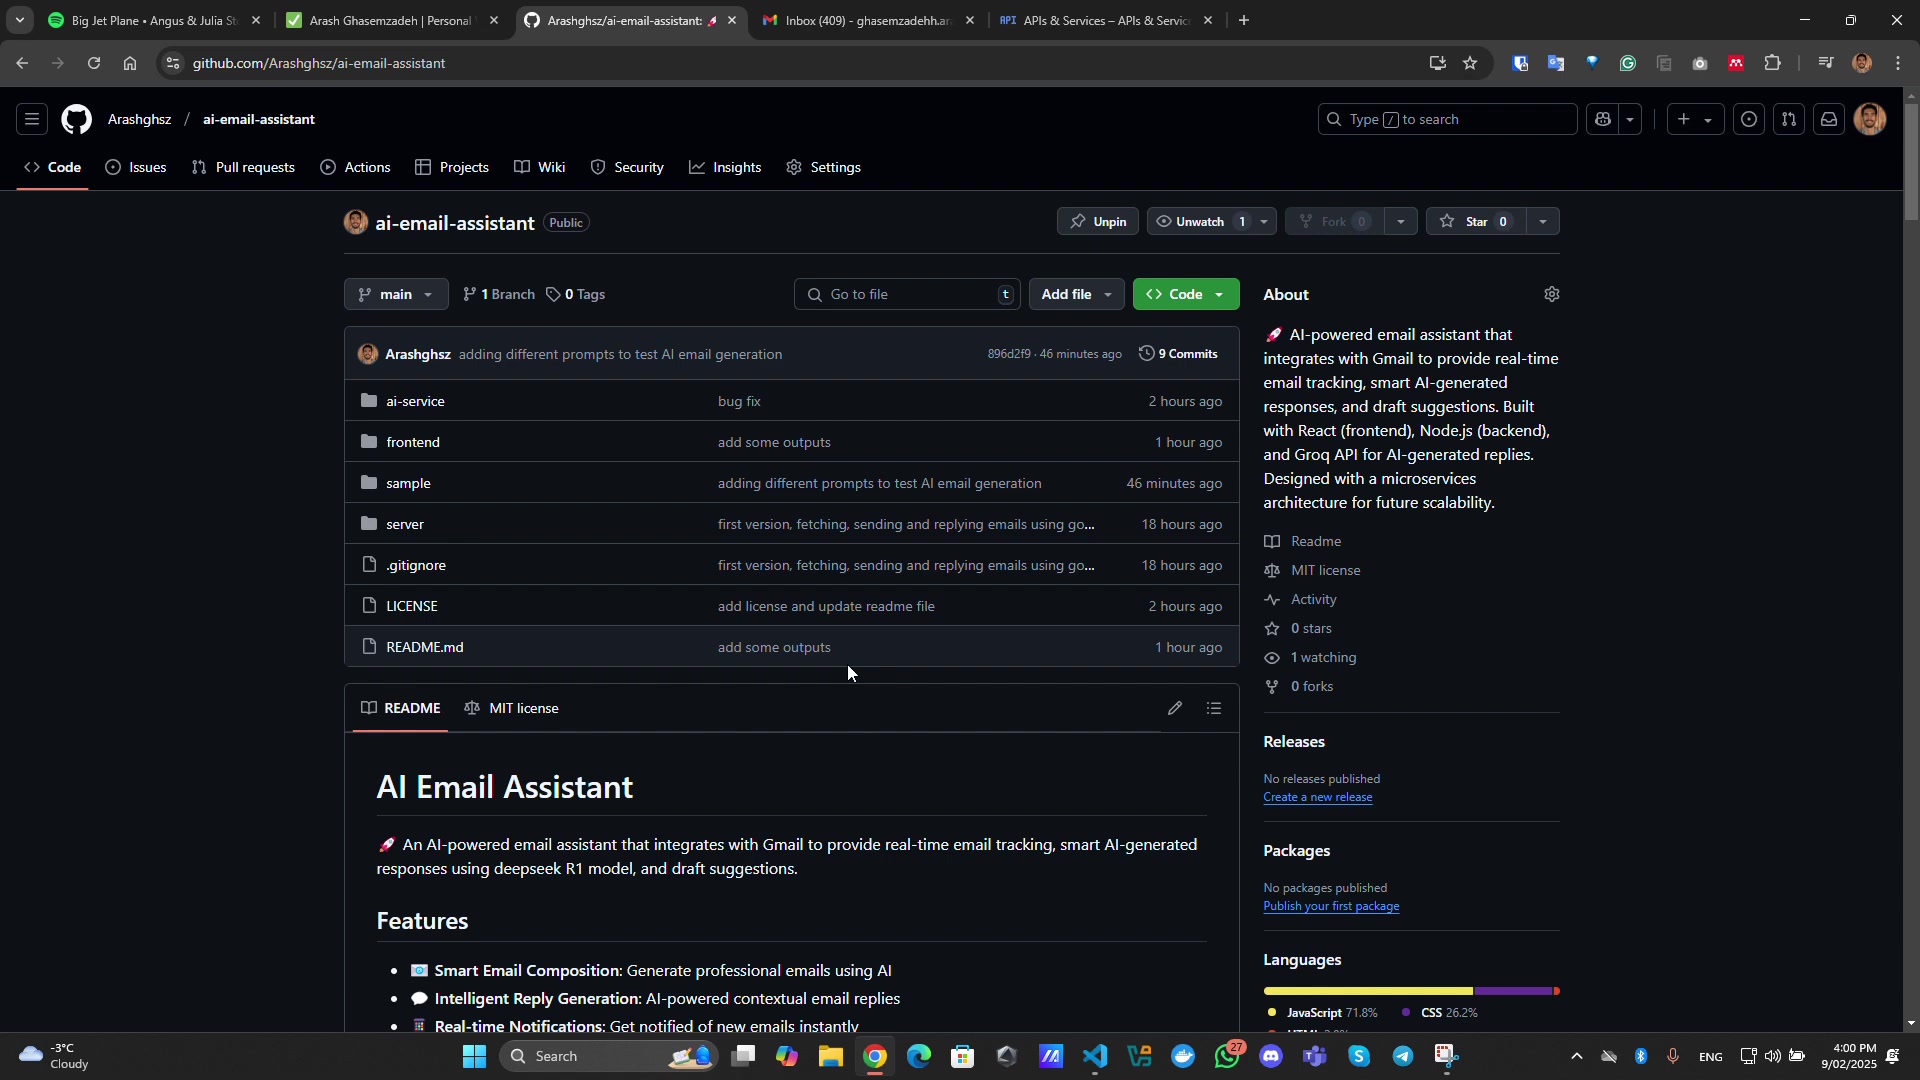Open Visual Studio Code from taskbar
Screen dimensions: 1920x1080
click(1095, 1056)
